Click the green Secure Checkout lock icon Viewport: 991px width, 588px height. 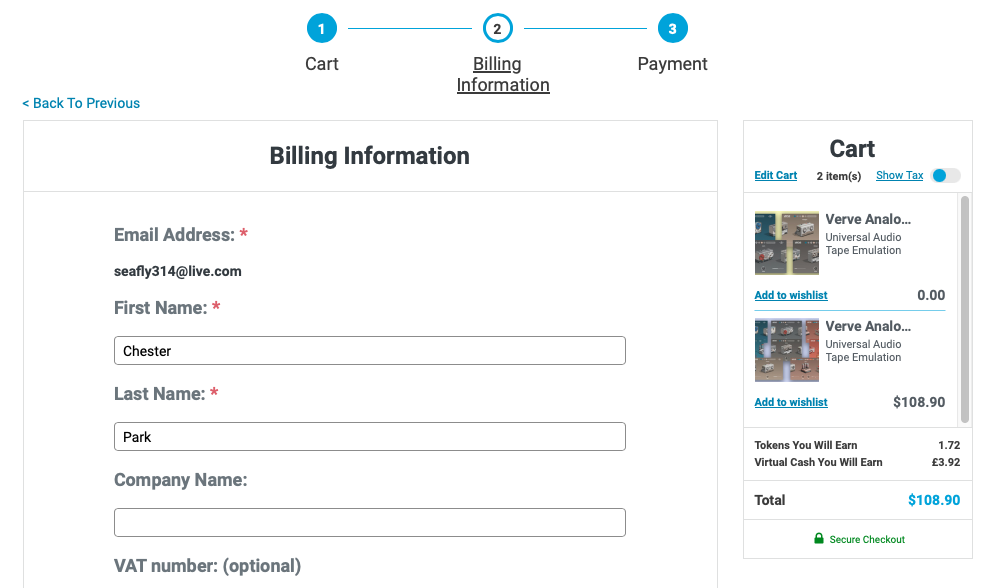pyautogui.click(x=818, y=539)
